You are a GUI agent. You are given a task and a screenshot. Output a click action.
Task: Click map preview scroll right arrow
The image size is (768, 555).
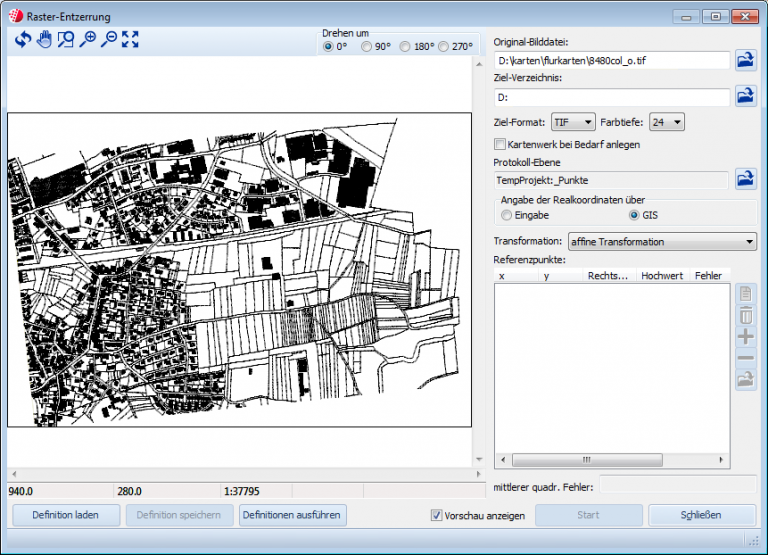coord(479,474)
